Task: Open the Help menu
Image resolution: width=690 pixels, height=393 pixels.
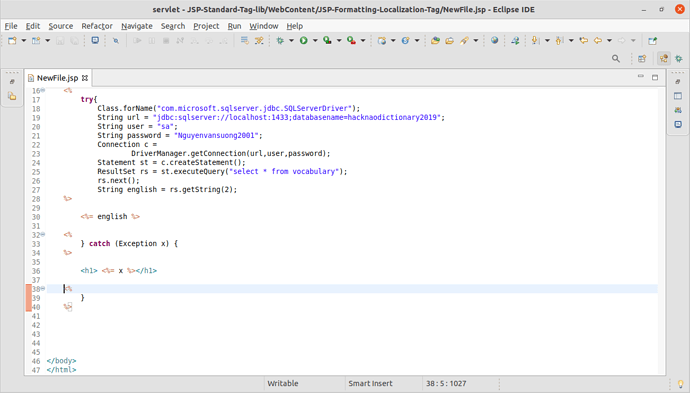Action: pos(295,26)
